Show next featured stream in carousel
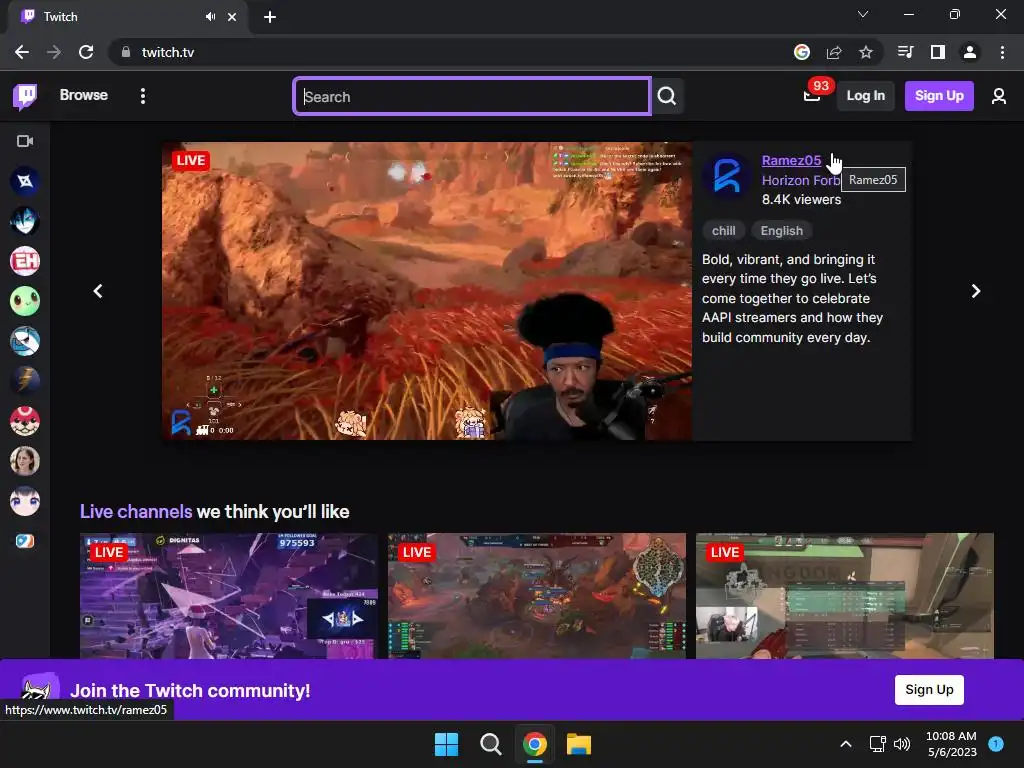 coord(976,291)
